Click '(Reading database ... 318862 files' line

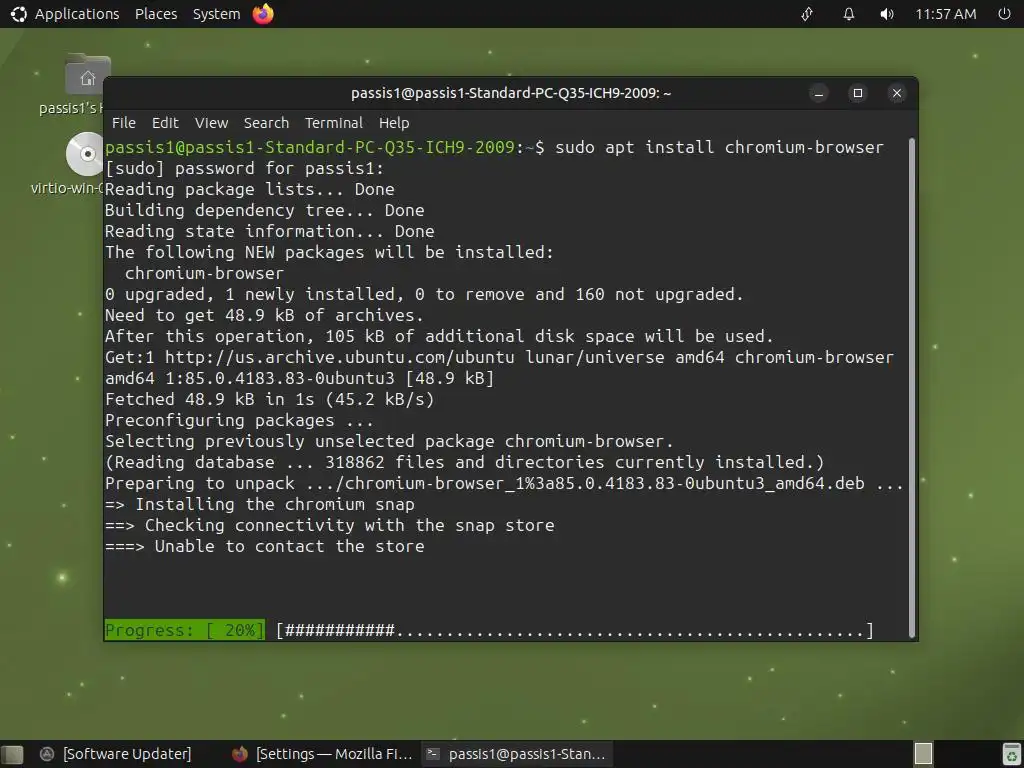click(464, 462)
